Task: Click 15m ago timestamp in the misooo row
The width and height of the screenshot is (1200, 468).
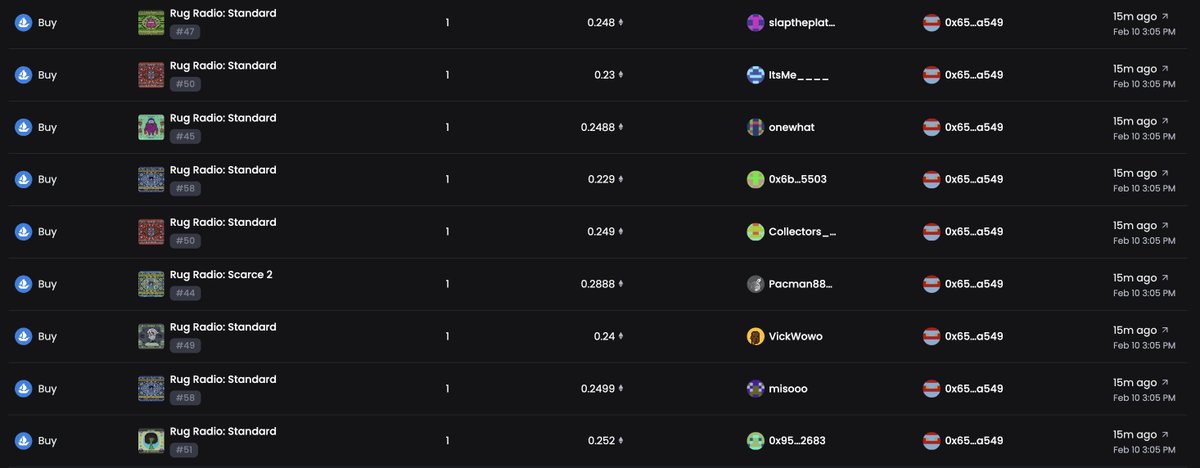Action: coord(1135,382)
